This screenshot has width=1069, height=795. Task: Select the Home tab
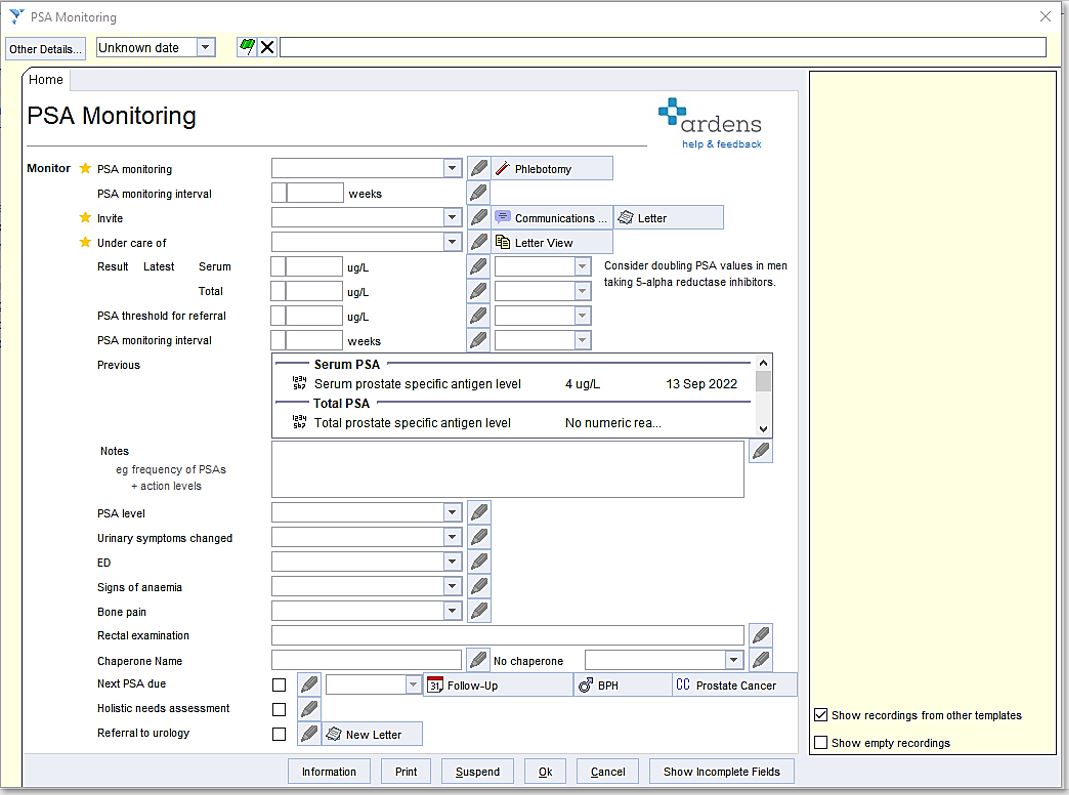[46, 80]
